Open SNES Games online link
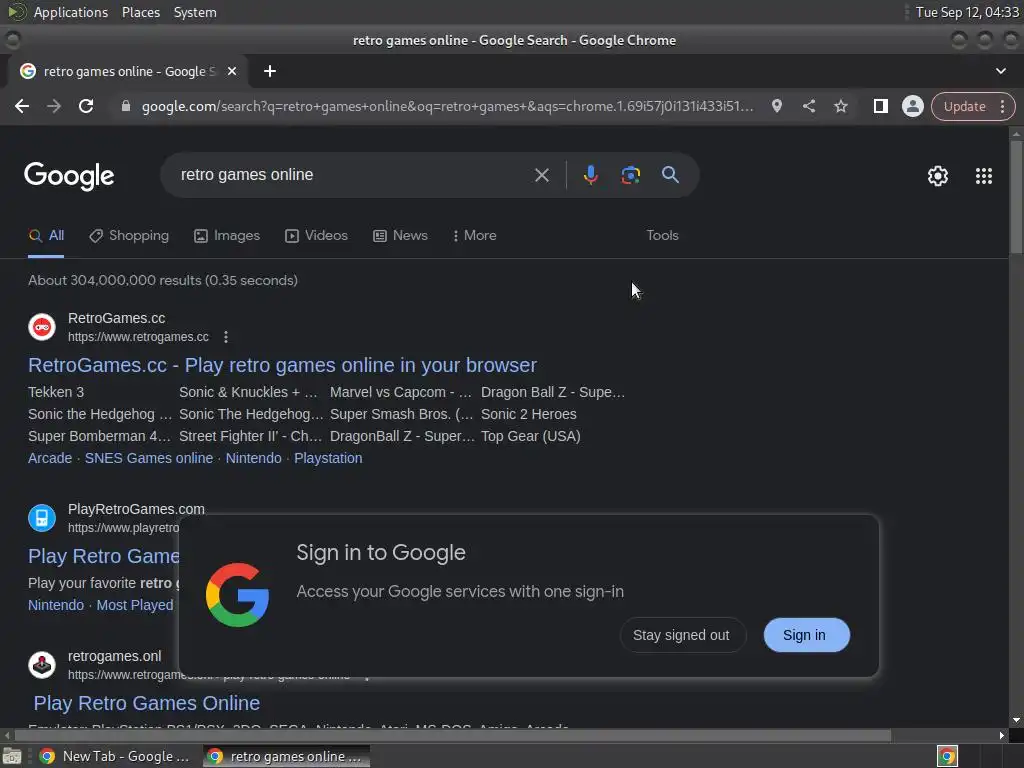Screen dimensions: 1024x768 coord(149,458)
